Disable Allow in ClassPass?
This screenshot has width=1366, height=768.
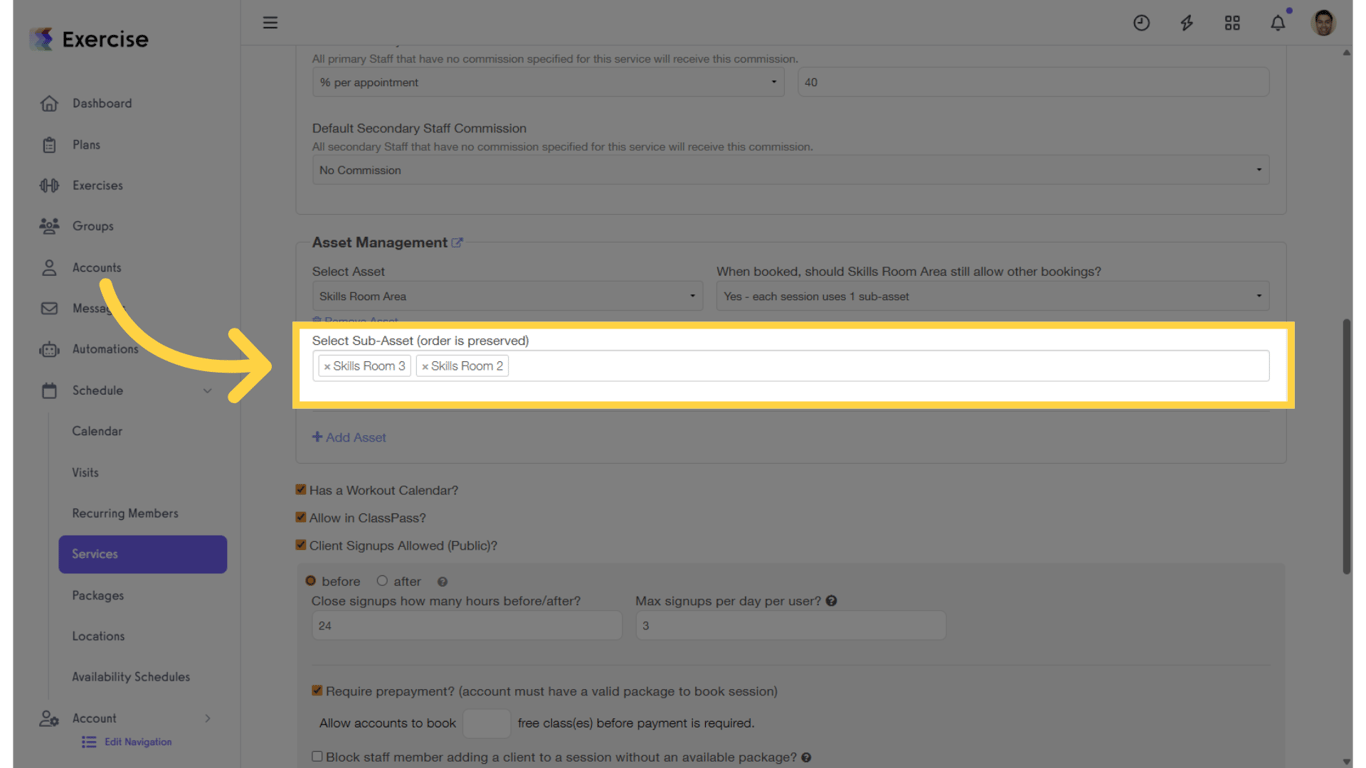pos(301,517)
